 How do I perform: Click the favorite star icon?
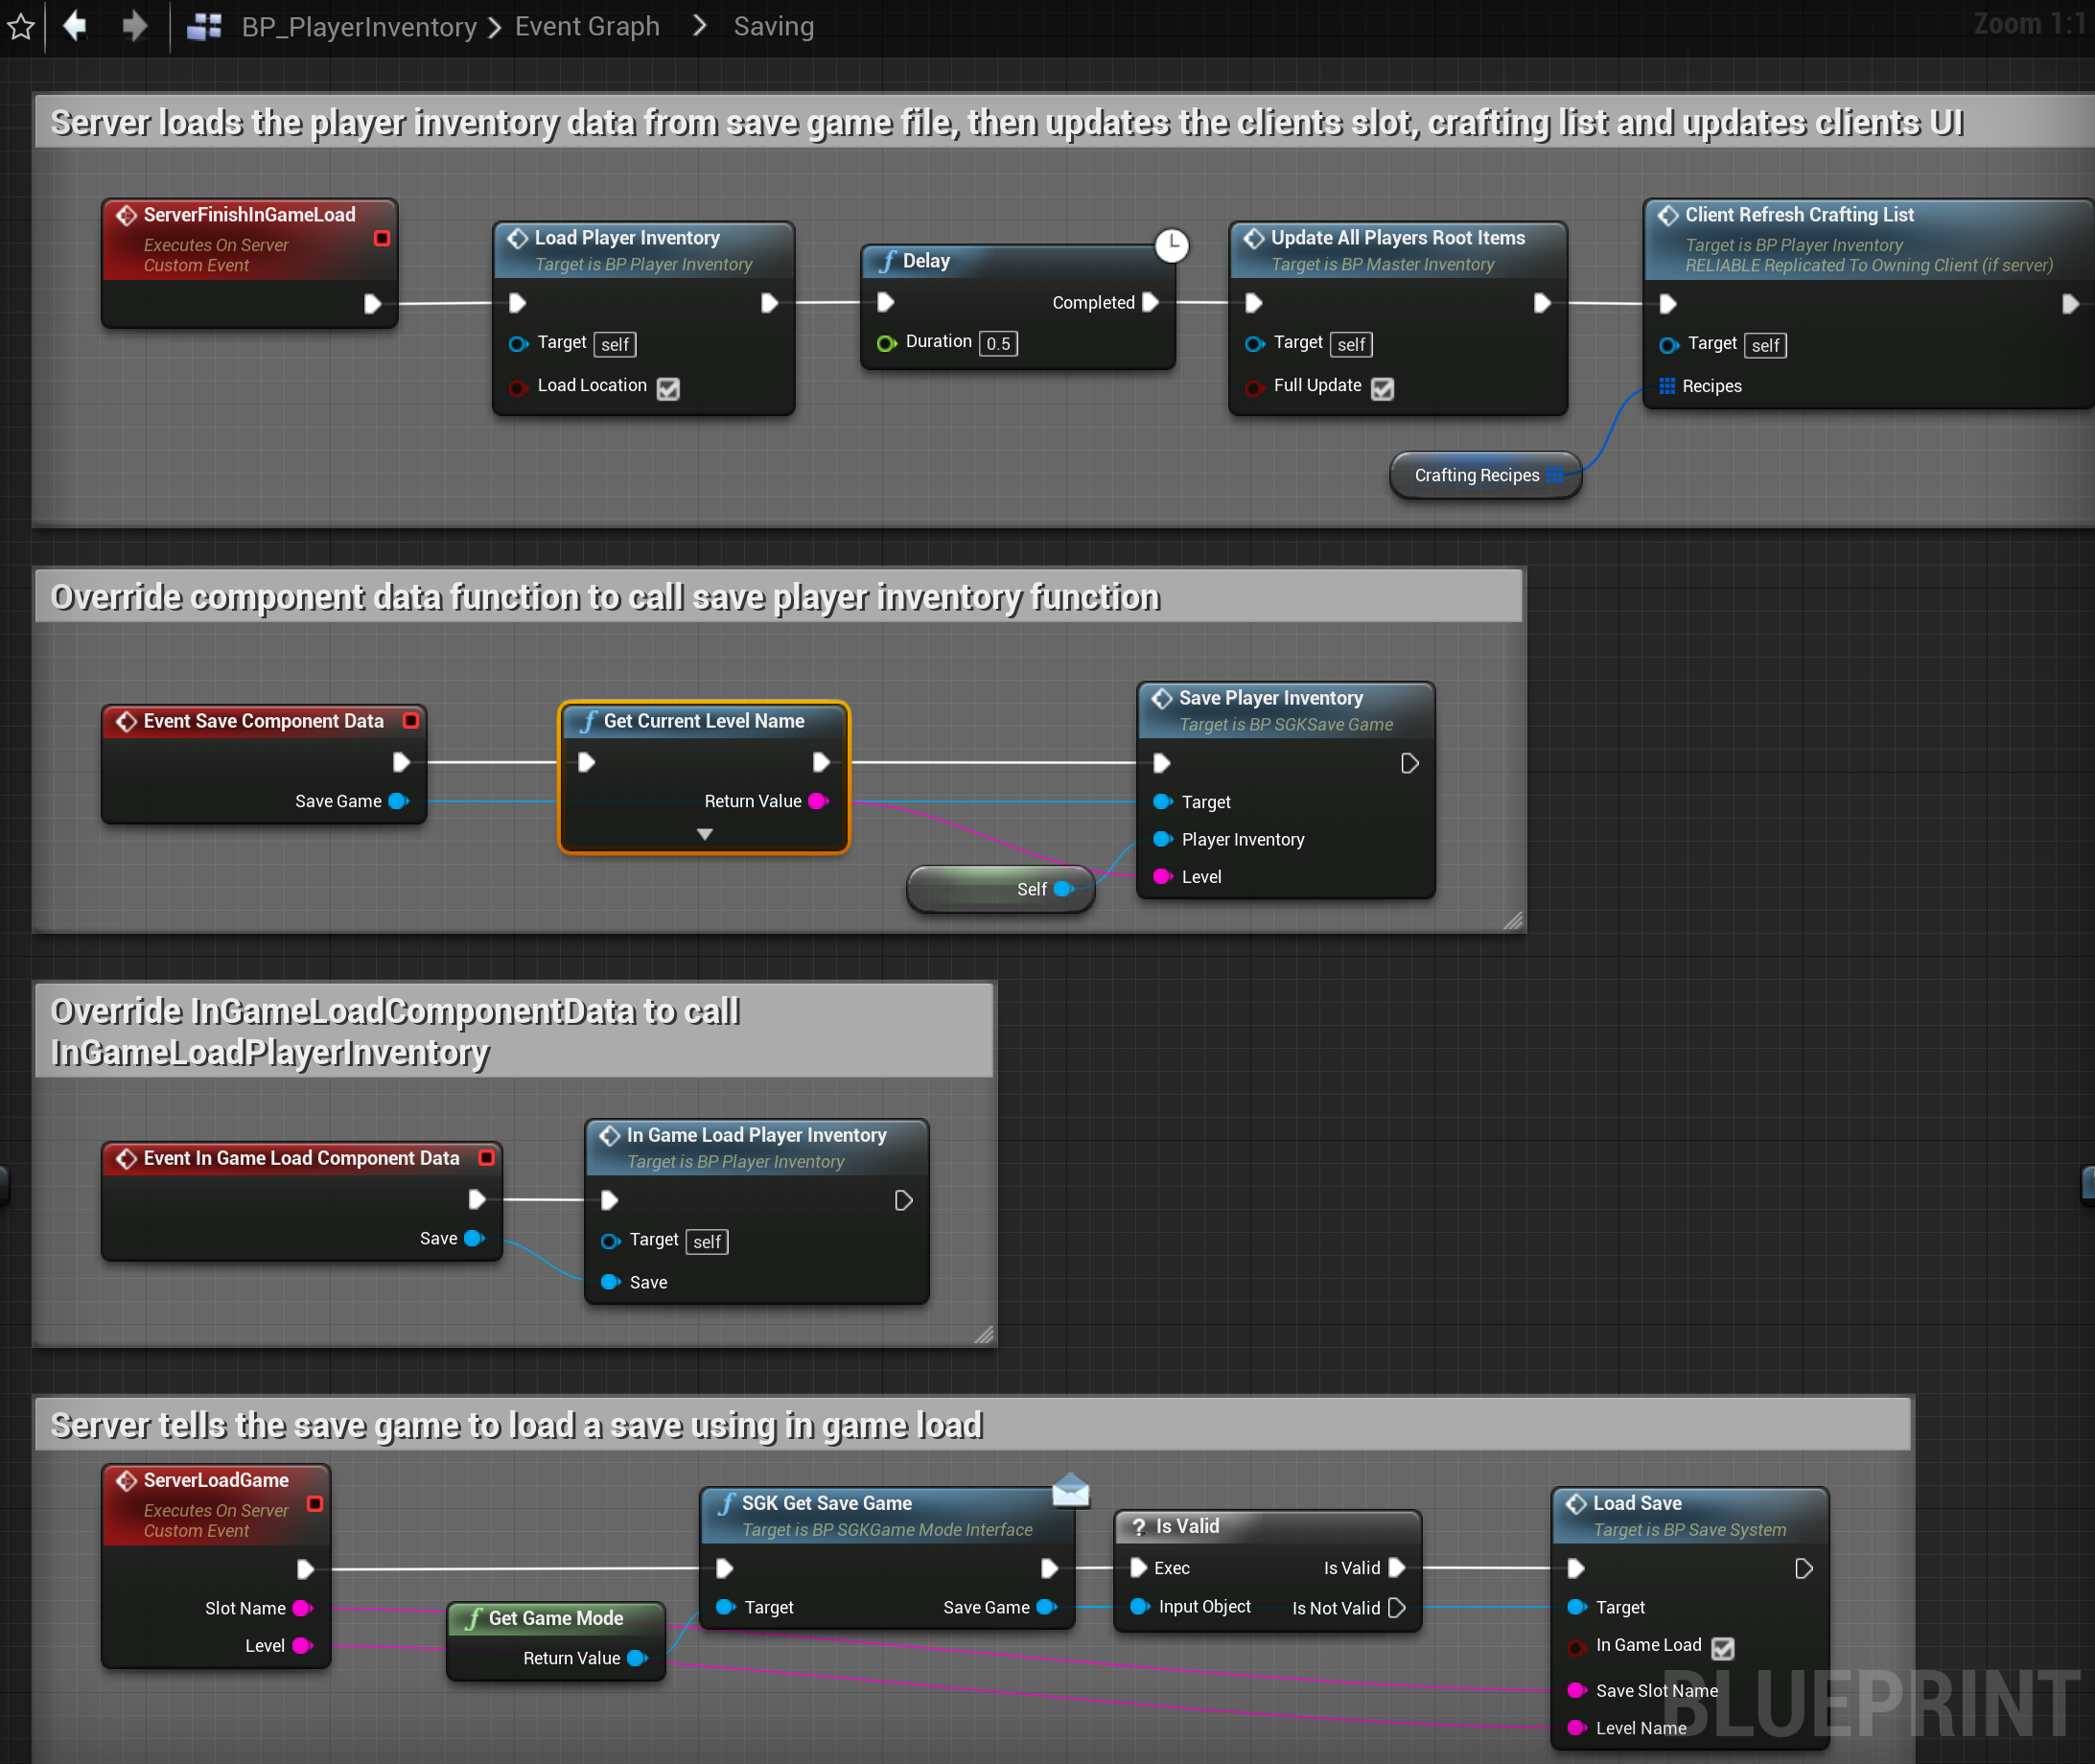tap(21, 27)
